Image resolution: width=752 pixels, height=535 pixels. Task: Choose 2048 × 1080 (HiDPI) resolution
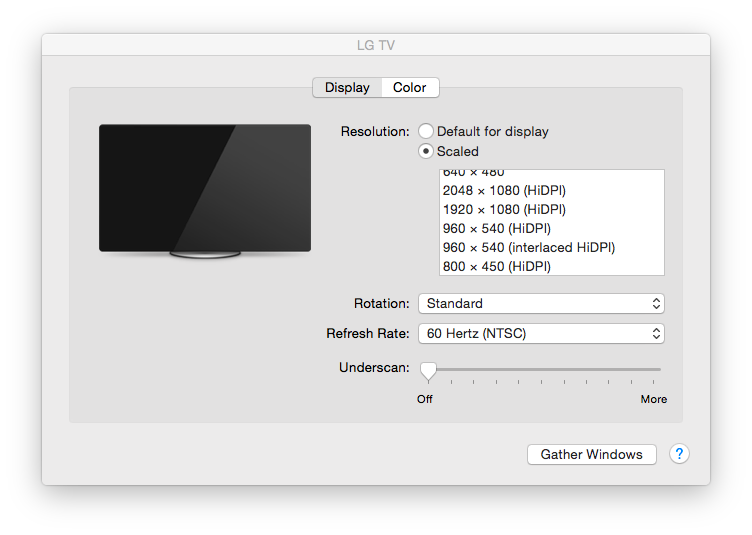click(x=552, y=190)
